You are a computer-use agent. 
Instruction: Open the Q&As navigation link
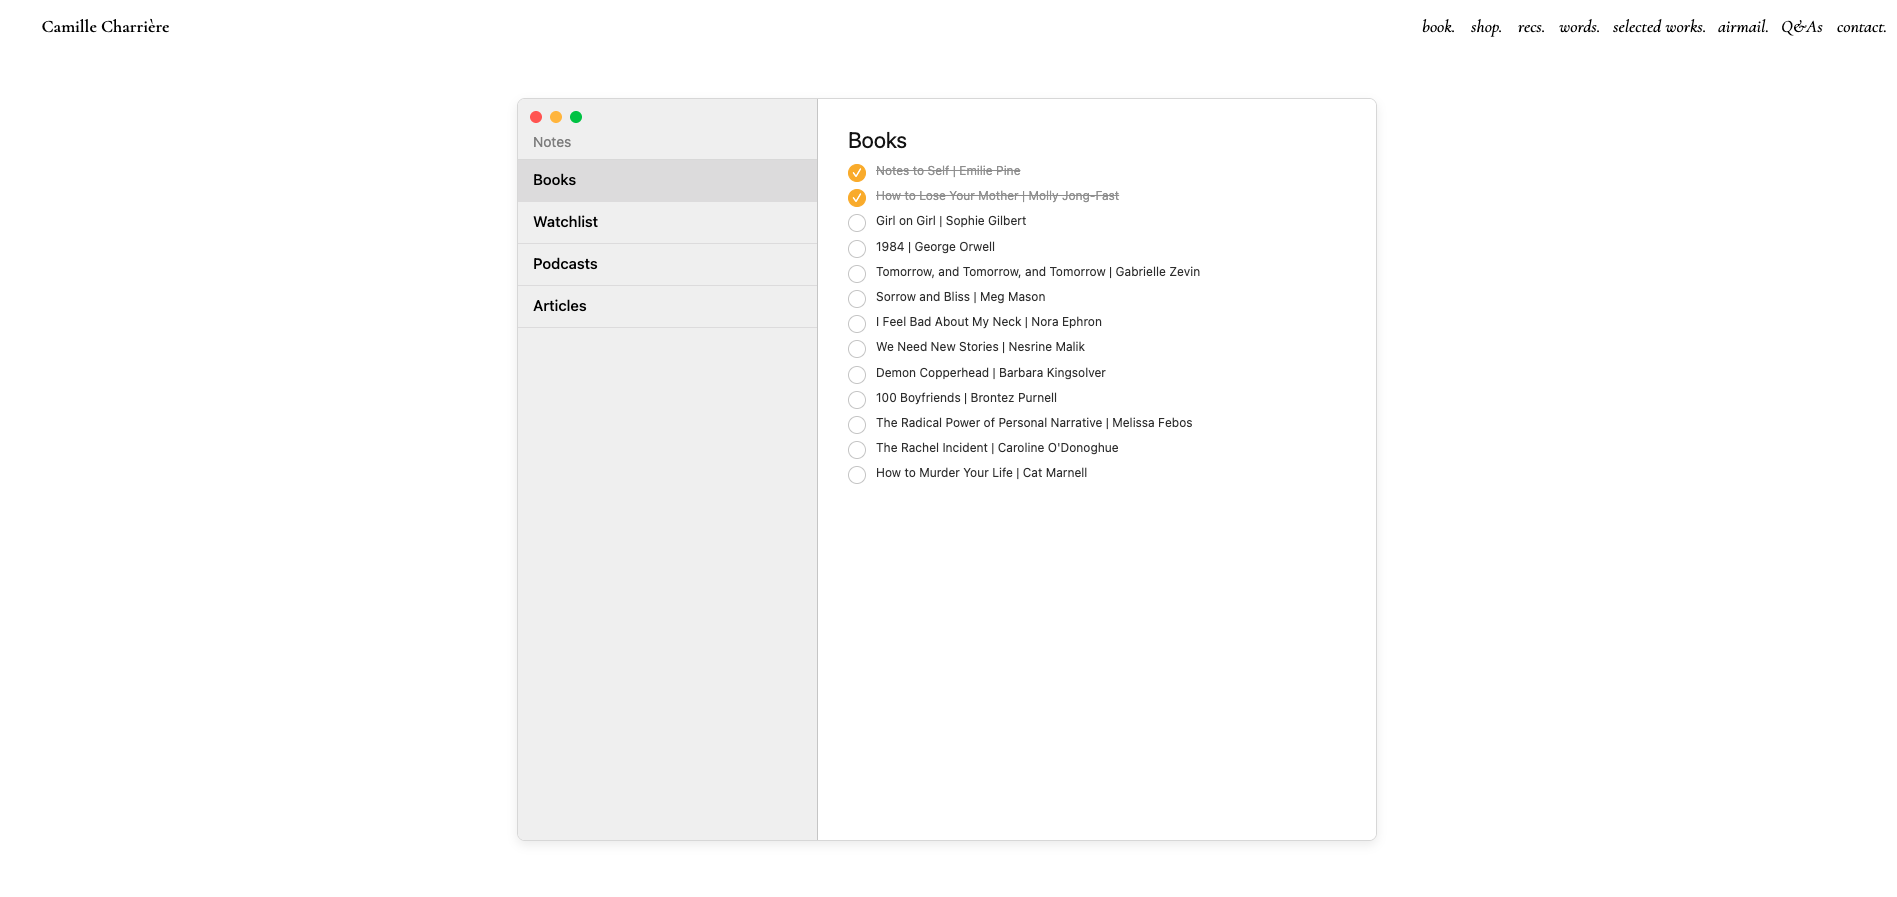1802,27
